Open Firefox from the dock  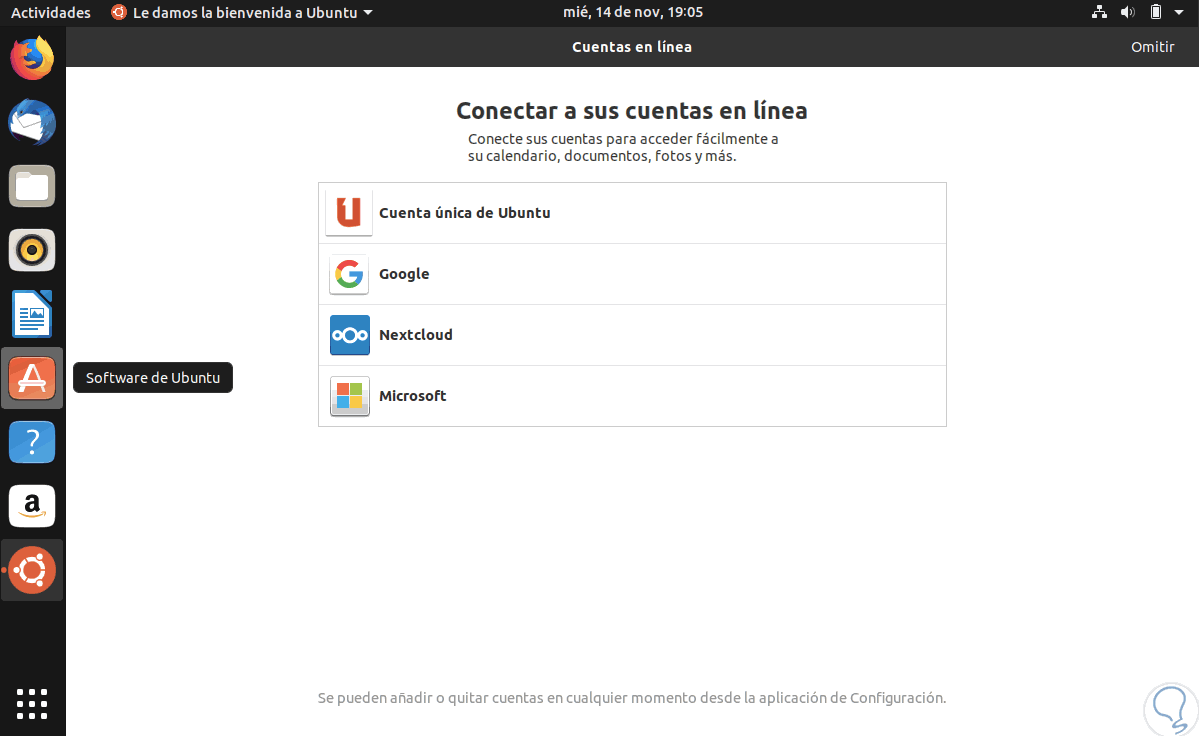[x=32, y=58]
